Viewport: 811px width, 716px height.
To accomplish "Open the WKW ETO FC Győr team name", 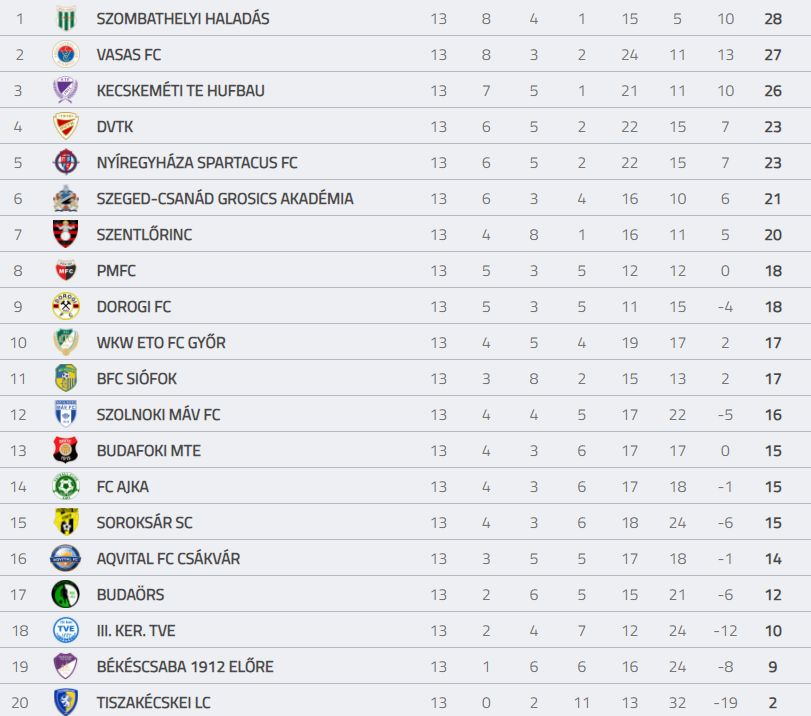I will [161, 342].
